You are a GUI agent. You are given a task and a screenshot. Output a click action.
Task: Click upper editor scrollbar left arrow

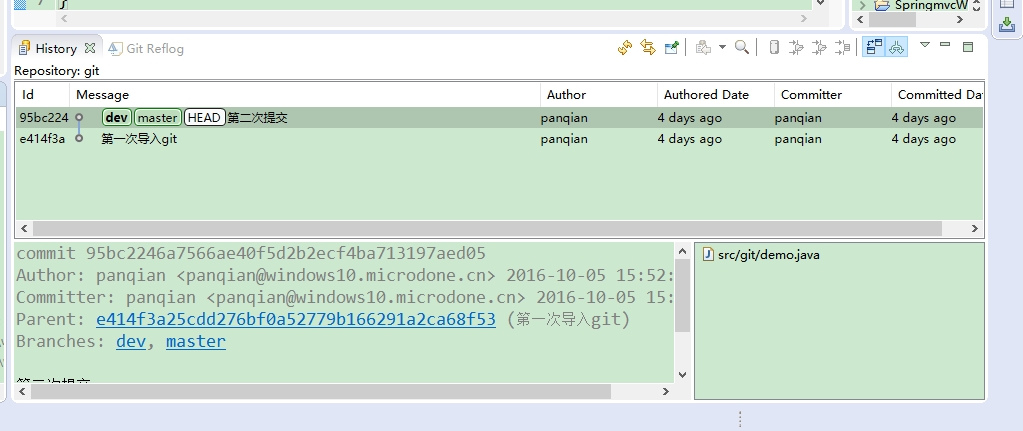65,19
